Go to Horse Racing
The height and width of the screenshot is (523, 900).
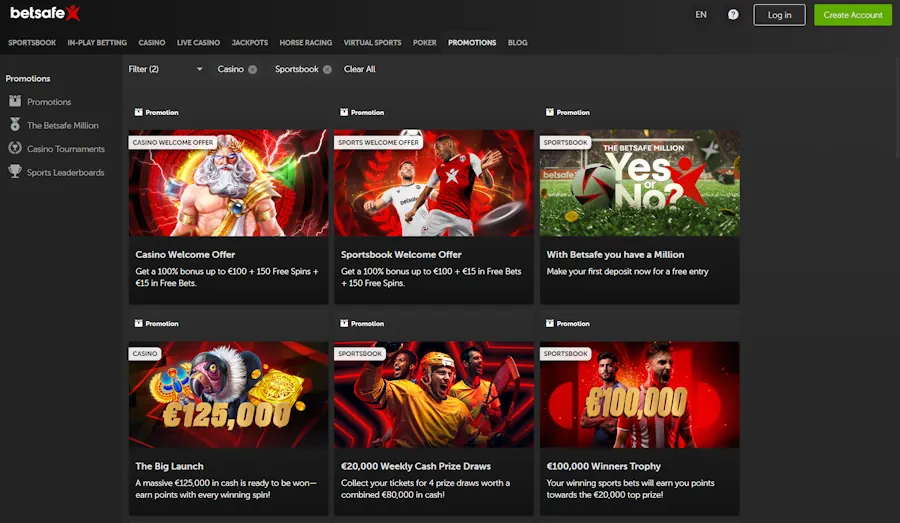click(305, 42)
